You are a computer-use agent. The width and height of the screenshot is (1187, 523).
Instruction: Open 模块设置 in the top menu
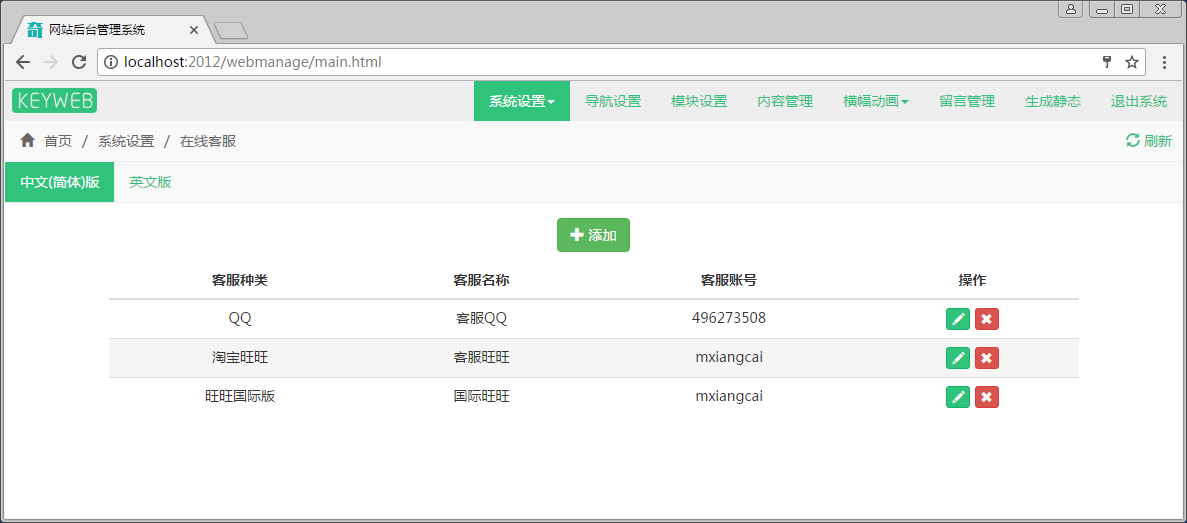coord(699,101)
